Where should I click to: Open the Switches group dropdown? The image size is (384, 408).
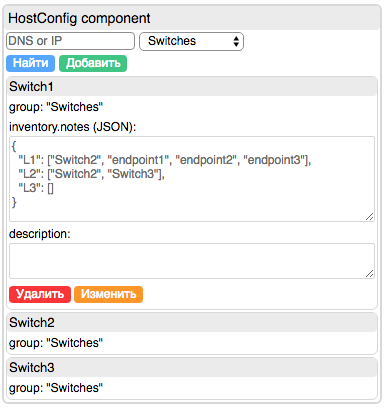191,41
